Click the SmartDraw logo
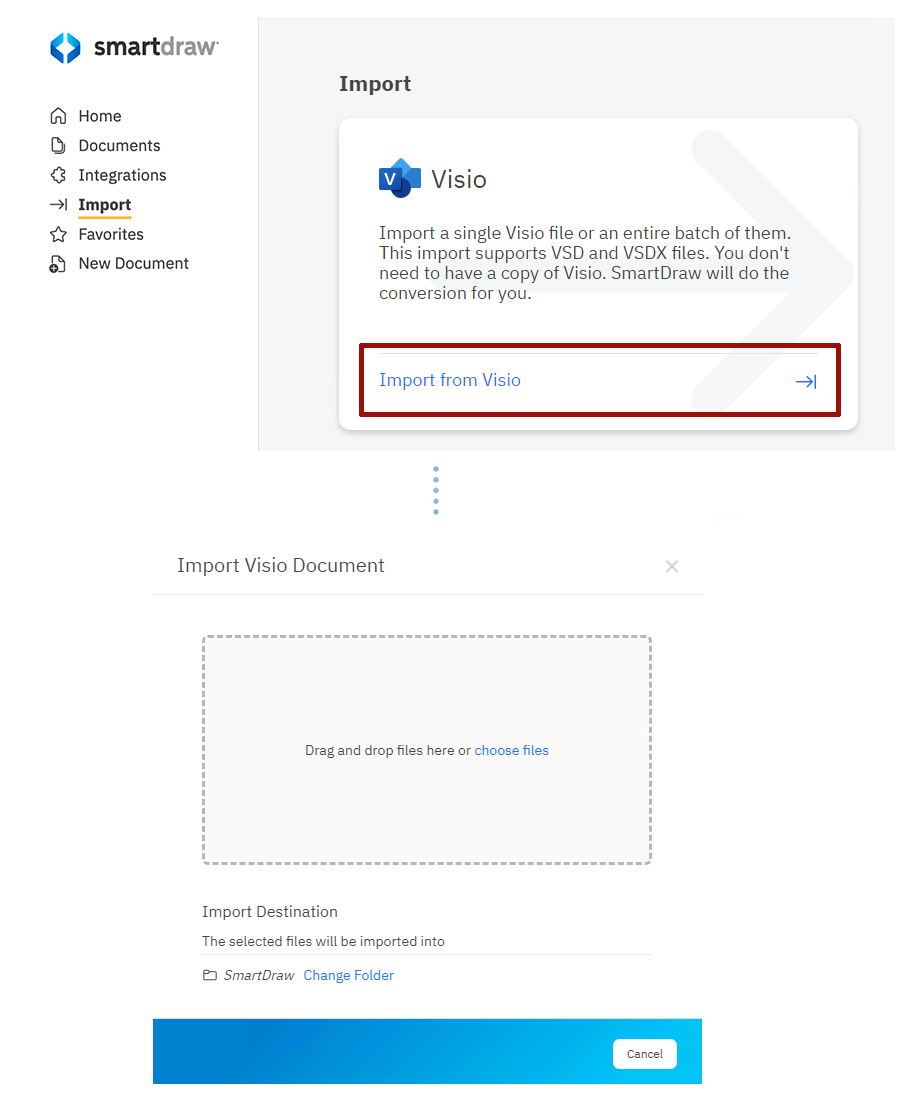This screenshot has width=902, height=1113. pos(133,46)
